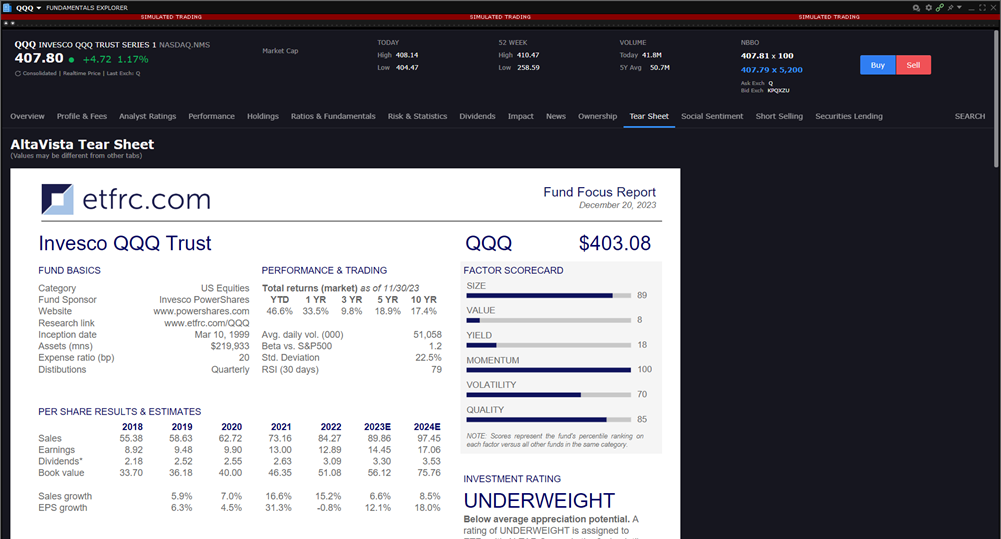
Task: Click the Buy button
Action: pyautogui.click(x=878, y=65)
